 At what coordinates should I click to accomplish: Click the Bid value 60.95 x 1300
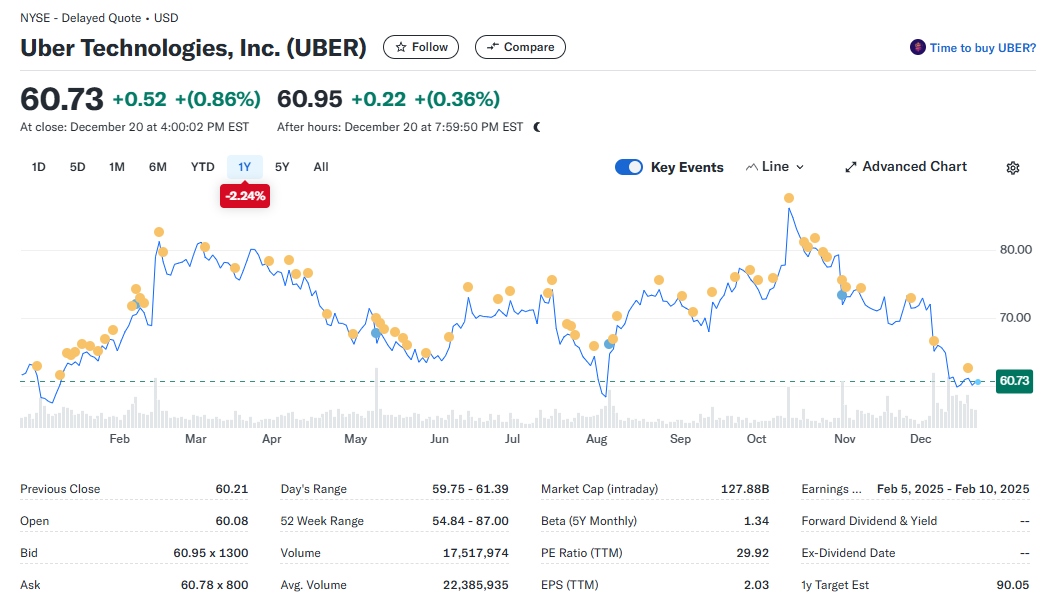pyautogui.click(x=211, y=553)
